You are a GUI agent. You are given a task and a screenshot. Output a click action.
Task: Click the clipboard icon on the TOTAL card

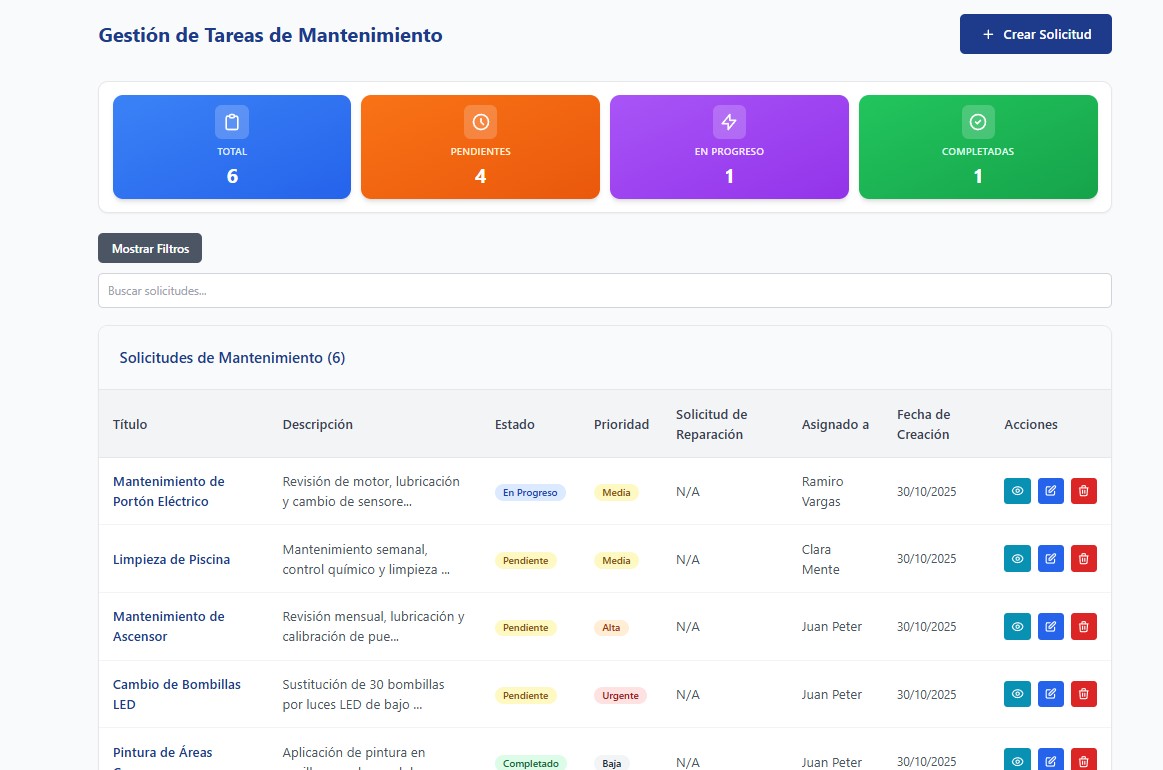coord(231,121)
